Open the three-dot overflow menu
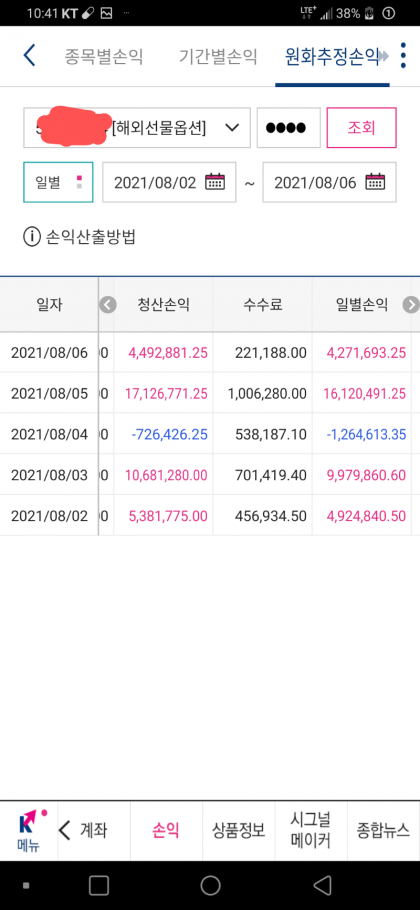This screenshot has height=910, width=420. pos(404,56)
